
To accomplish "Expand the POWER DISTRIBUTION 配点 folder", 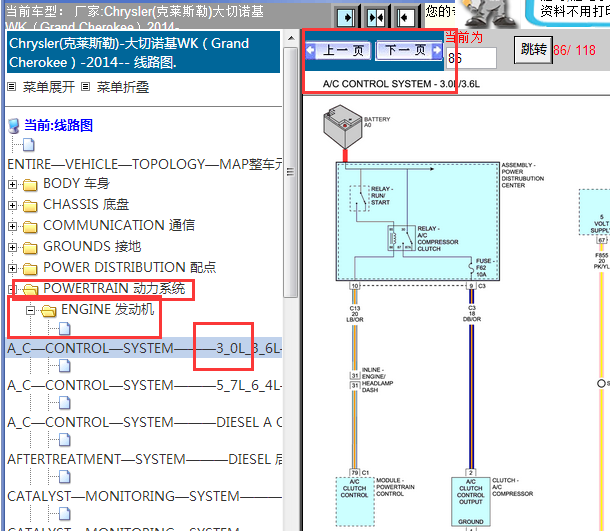I will click(12, 268).
